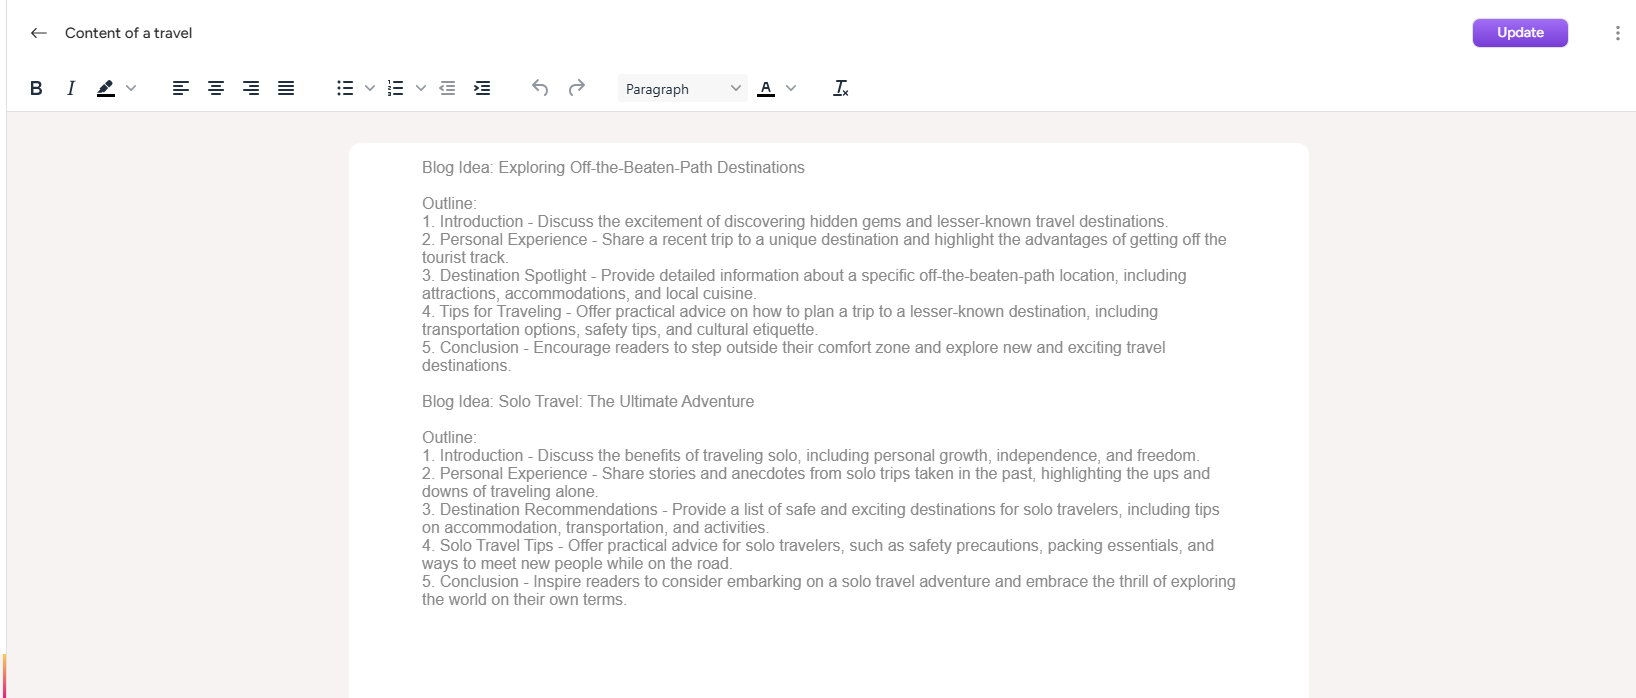
Task: Align text to the left
Action: (x=181, y=88)
